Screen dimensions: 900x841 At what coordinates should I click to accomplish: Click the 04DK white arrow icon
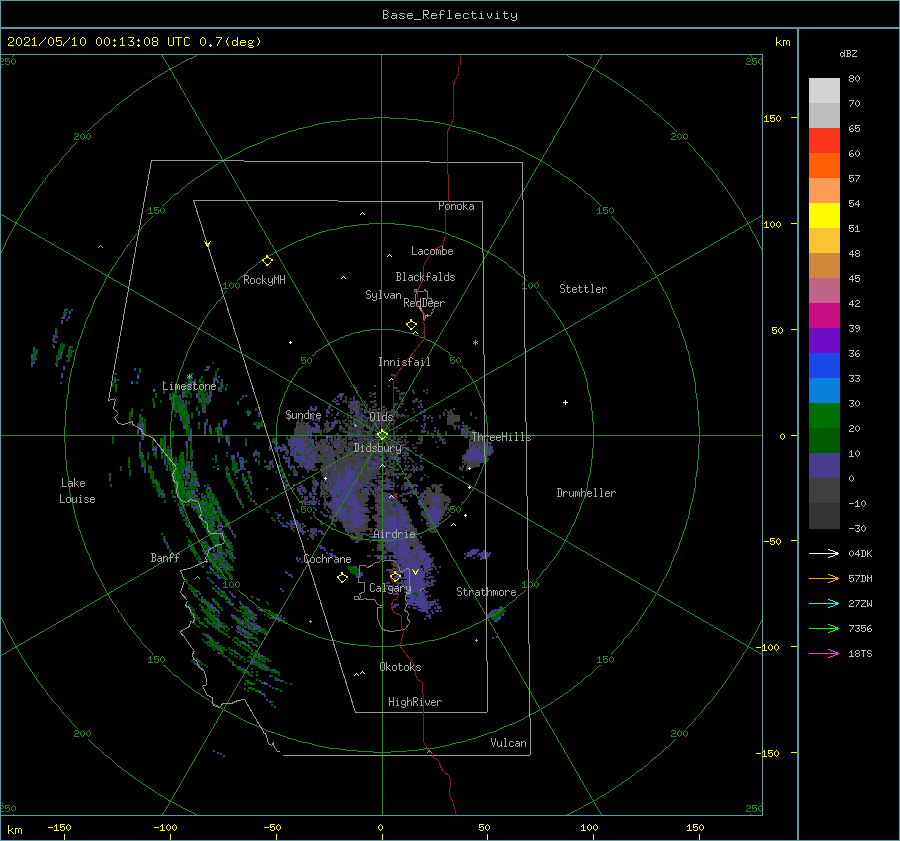point(824,553)
